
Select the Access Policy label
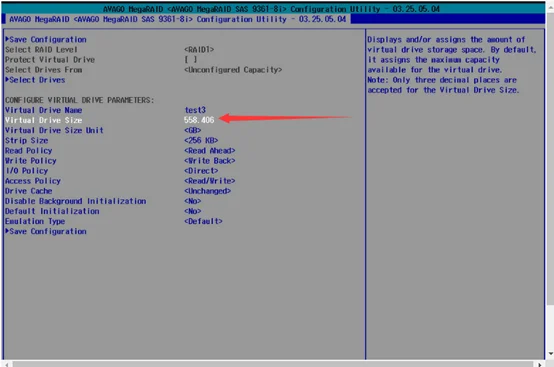tap(33, 181)
